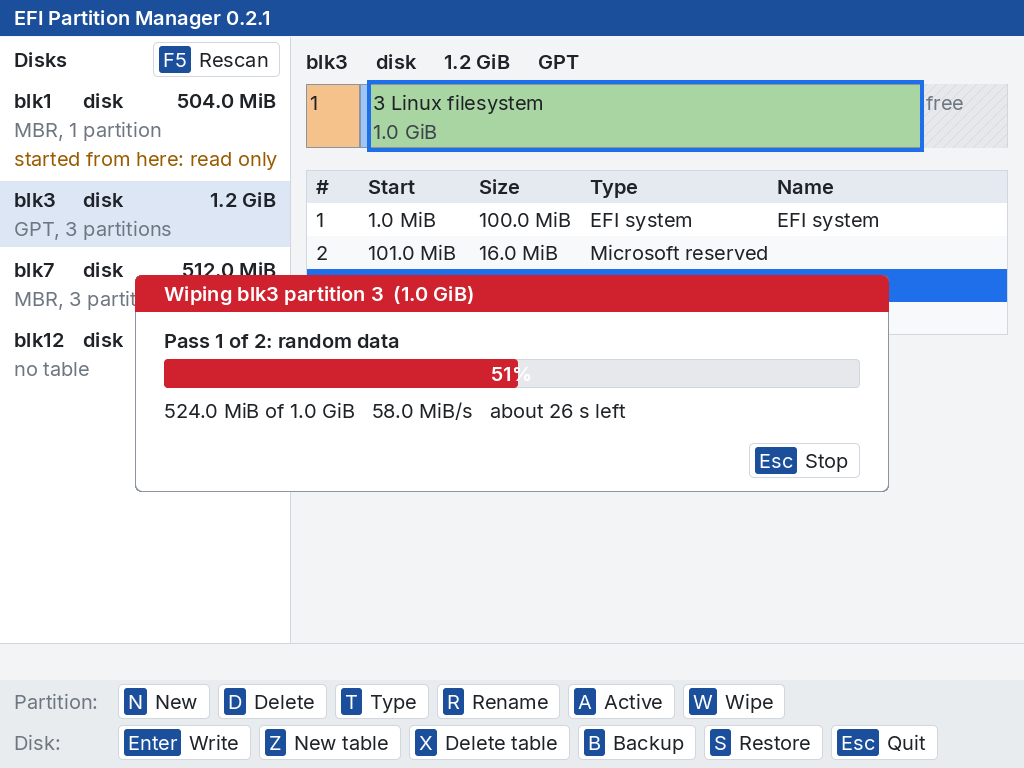Click the 'Pass 1 of 2: random data' label
1024x768 pixels.
(x=281, y=342)
